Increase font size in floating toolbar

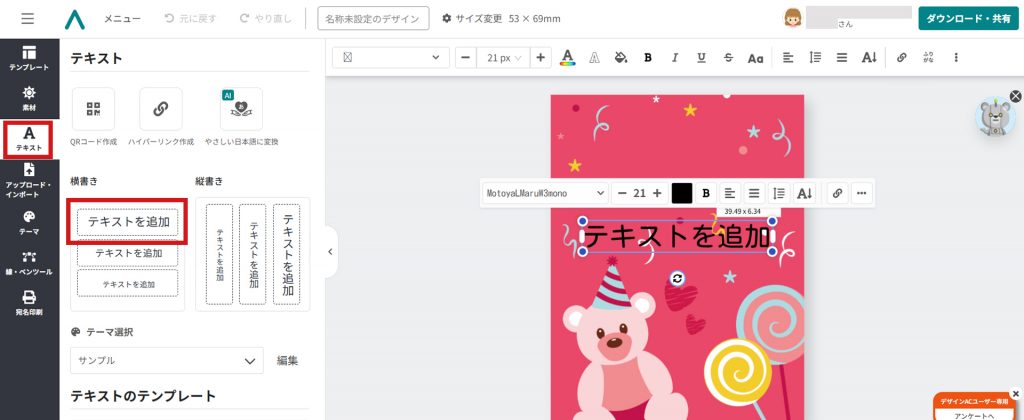pyautogui.click(x=657, y=193)
